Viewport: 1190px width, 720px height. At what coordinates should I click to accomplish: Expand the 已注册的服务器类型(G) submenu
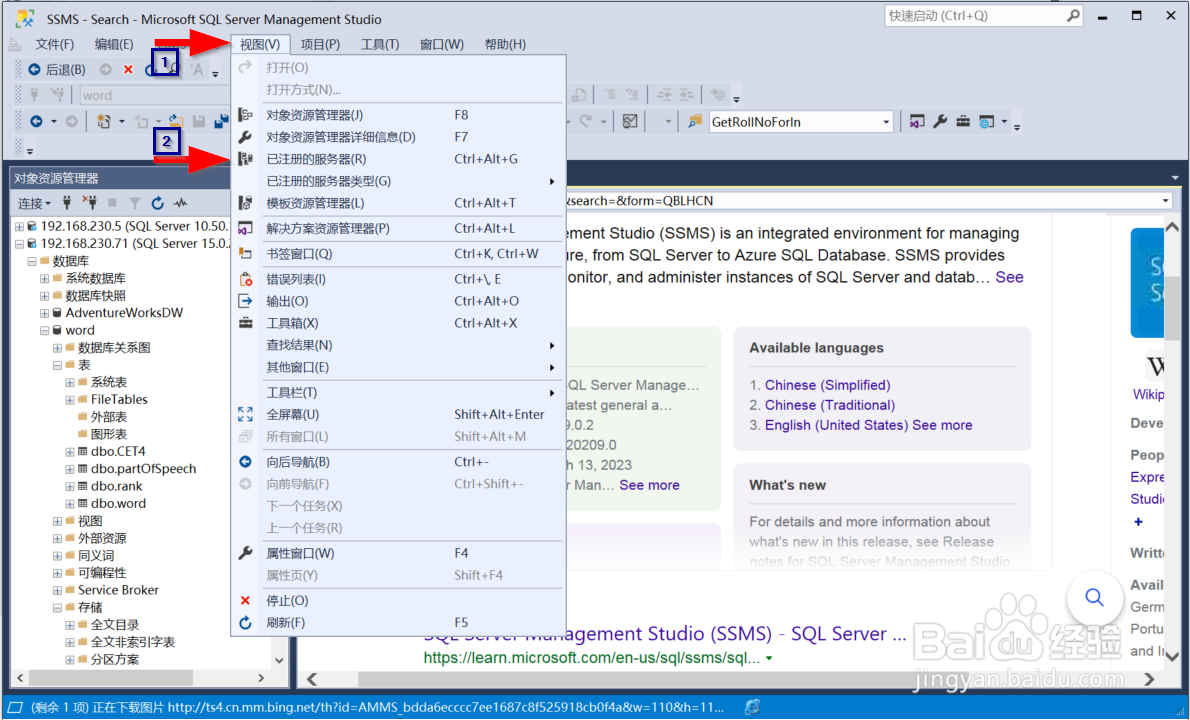point(552,181)
